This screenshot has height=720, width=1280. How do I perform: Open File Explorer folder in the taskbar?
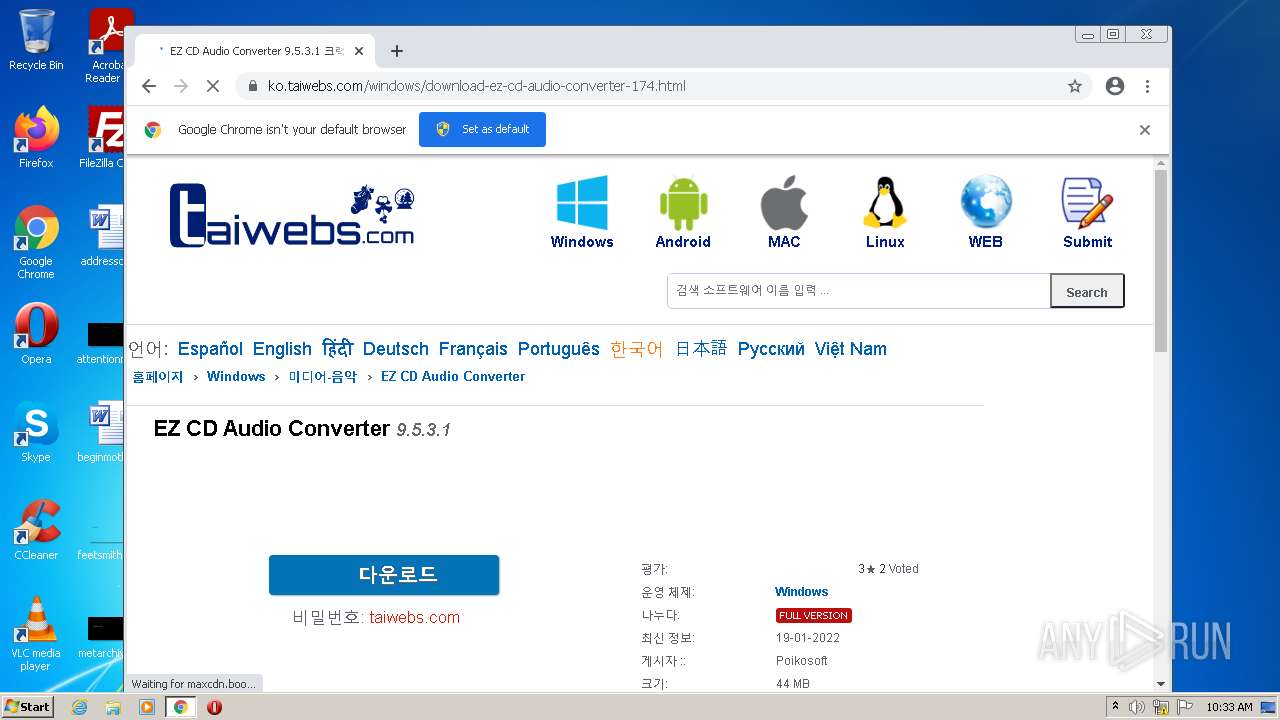tap(113, 707)
